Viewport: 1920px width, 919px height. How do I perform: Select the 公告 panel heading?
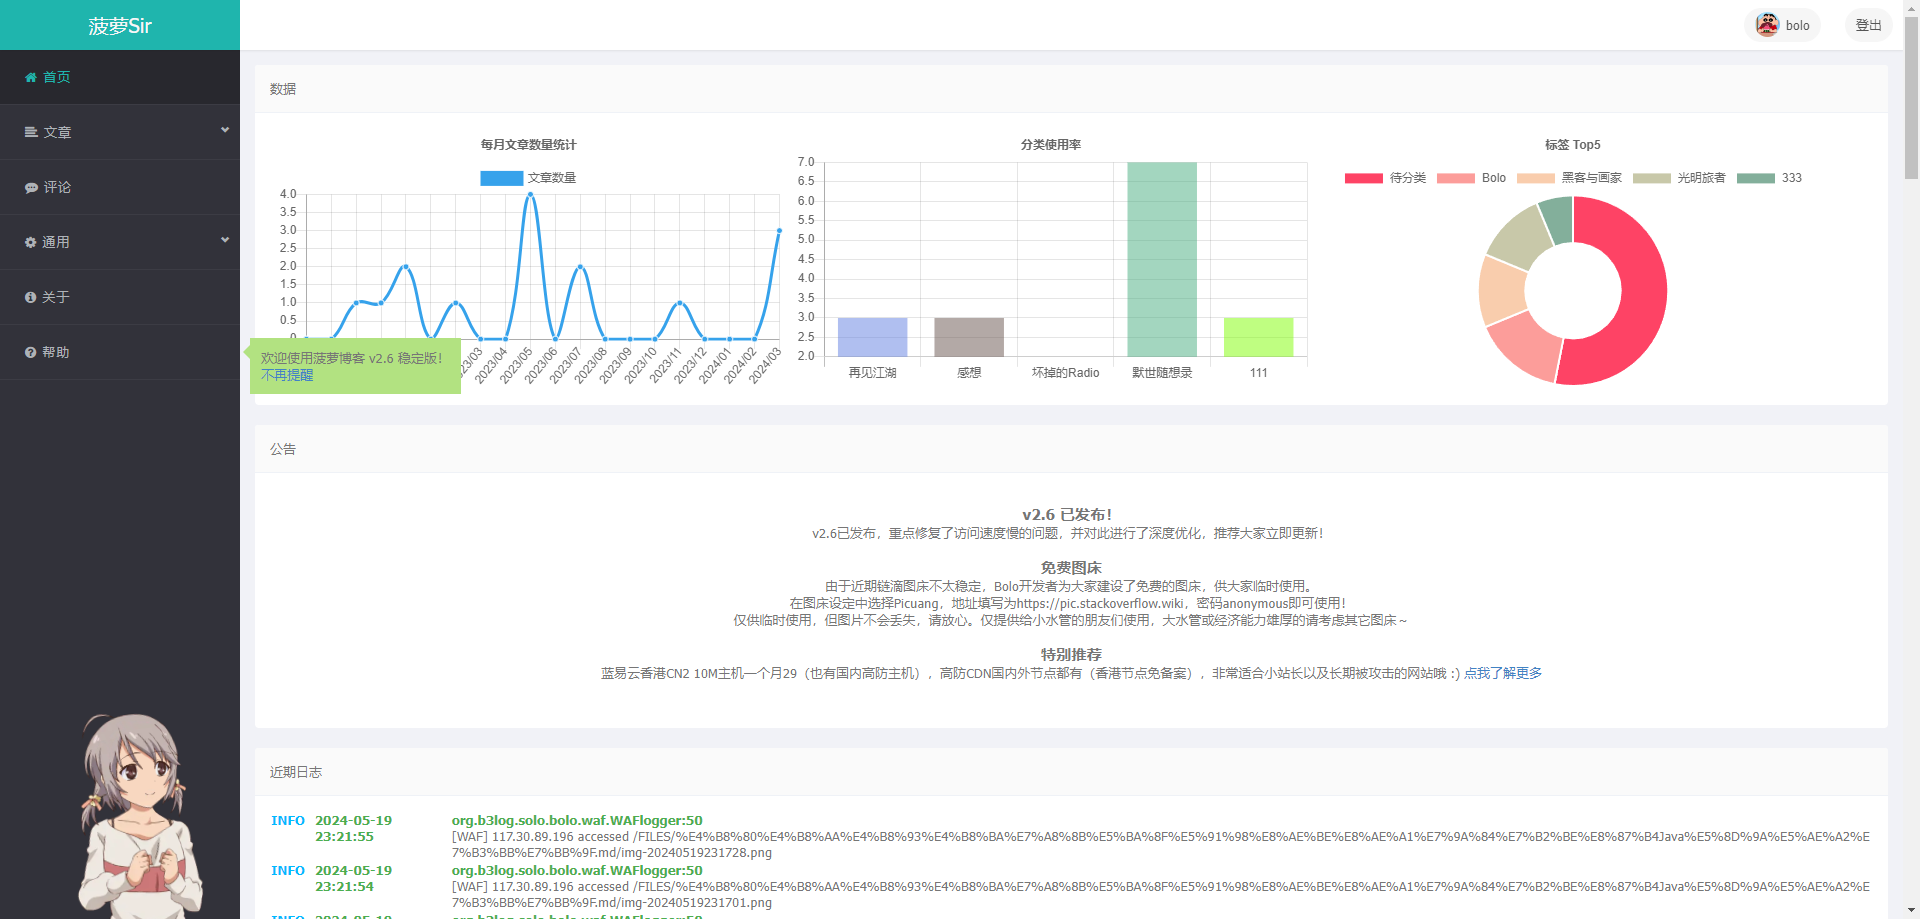(283, 449)
